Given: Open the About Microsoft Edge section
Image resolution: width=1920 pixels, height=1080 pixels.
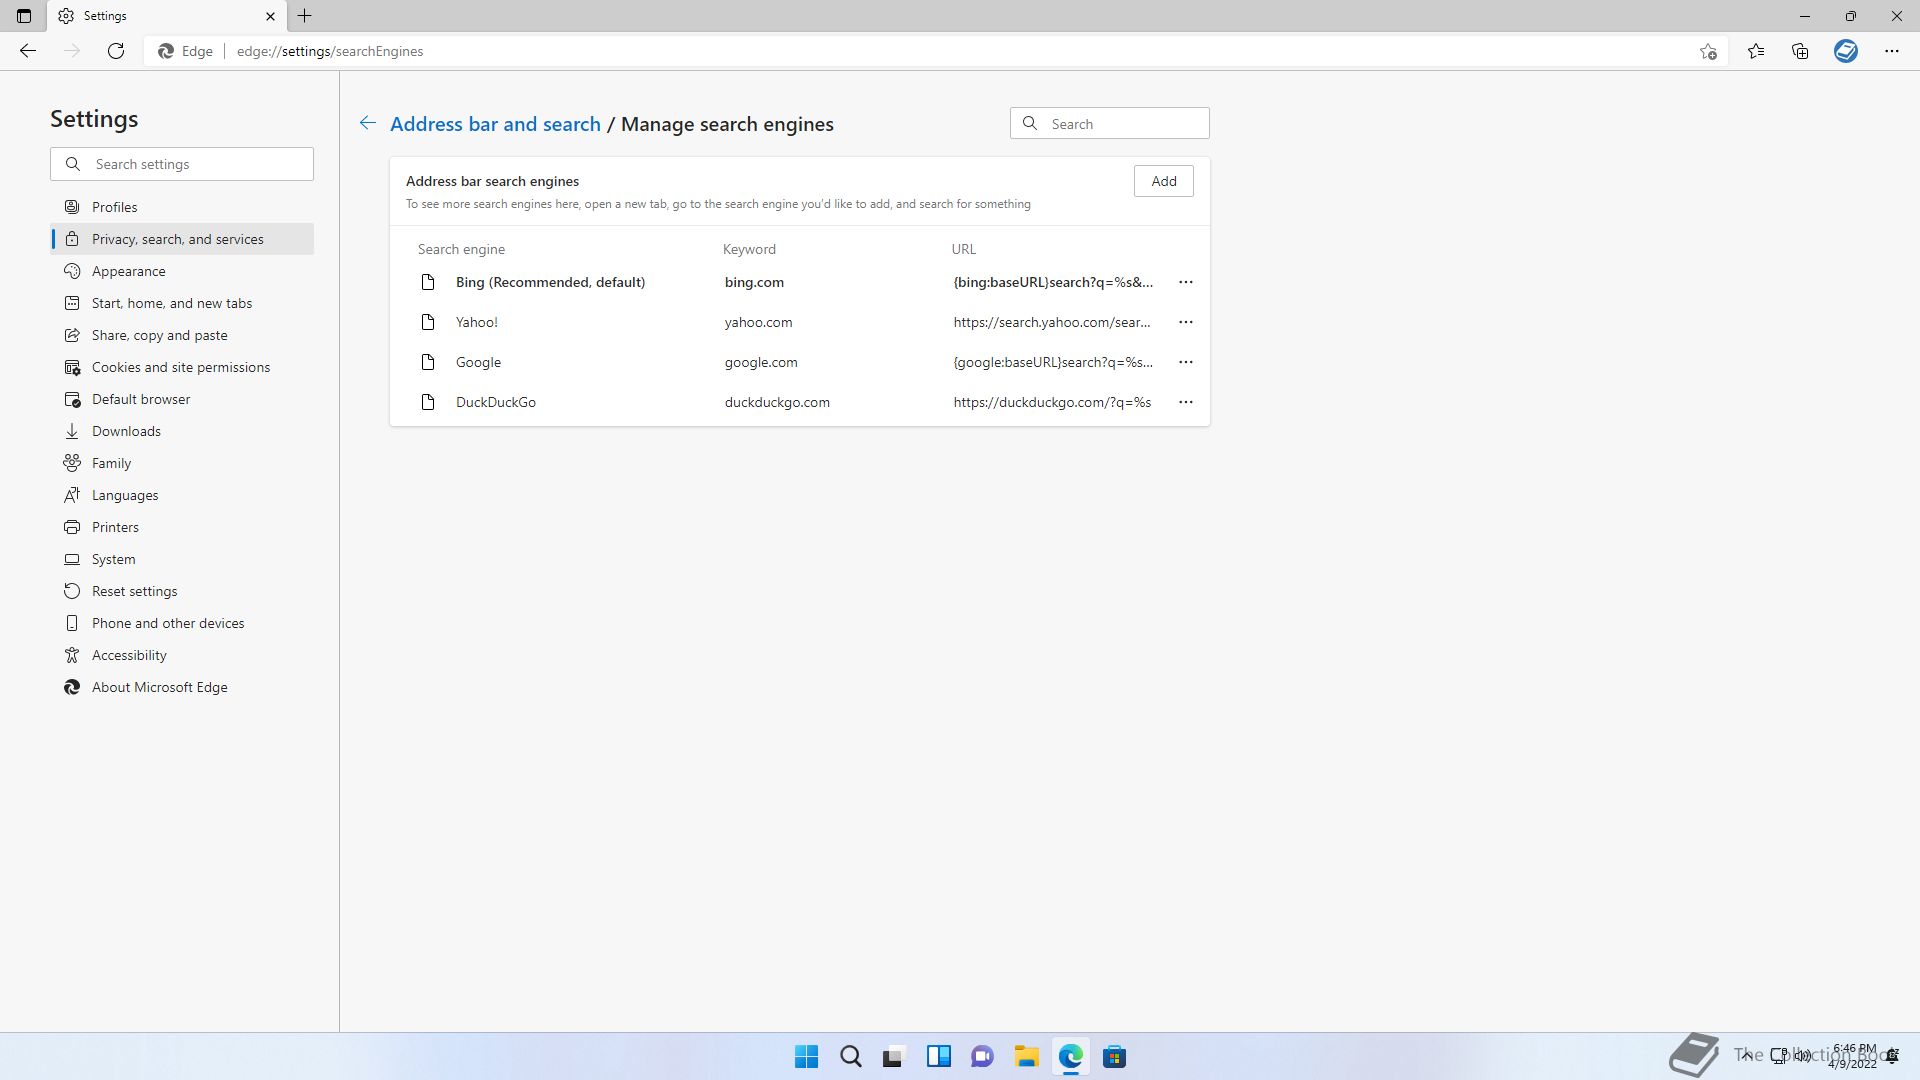Looking at the screenshot, I should pos(182,687).
